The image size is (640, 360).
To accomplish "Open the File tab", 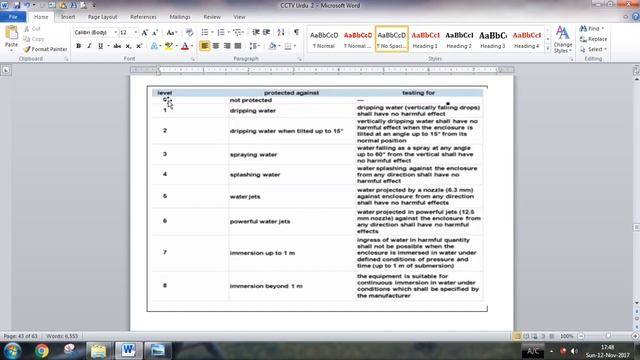I will 13,17.
